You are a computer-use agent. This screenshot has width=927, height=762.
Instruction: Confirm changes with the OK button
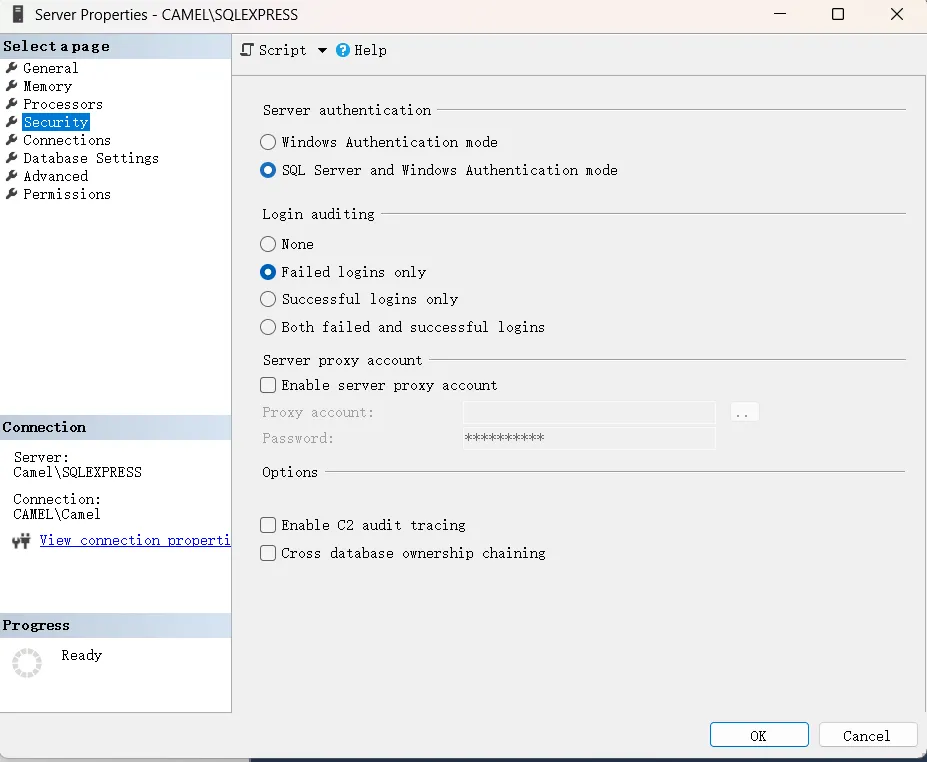(x=759, y=735)
